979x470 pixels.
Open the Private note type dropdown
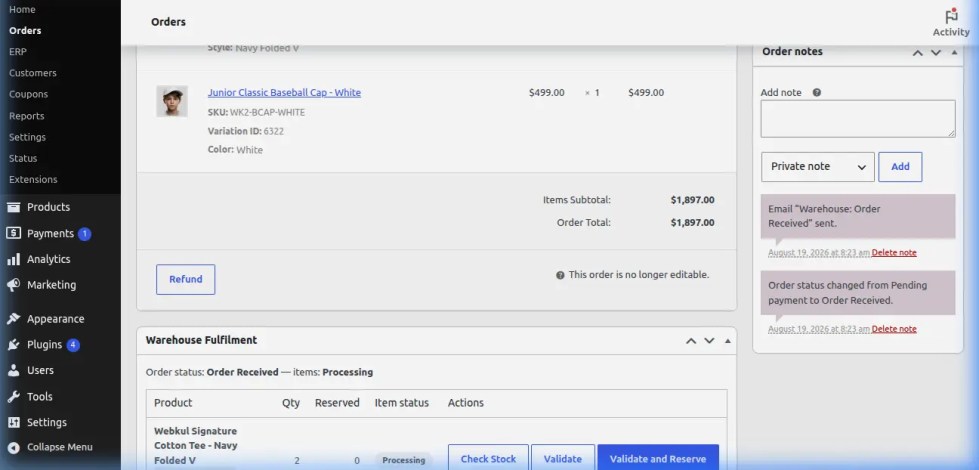click(817, 167)
